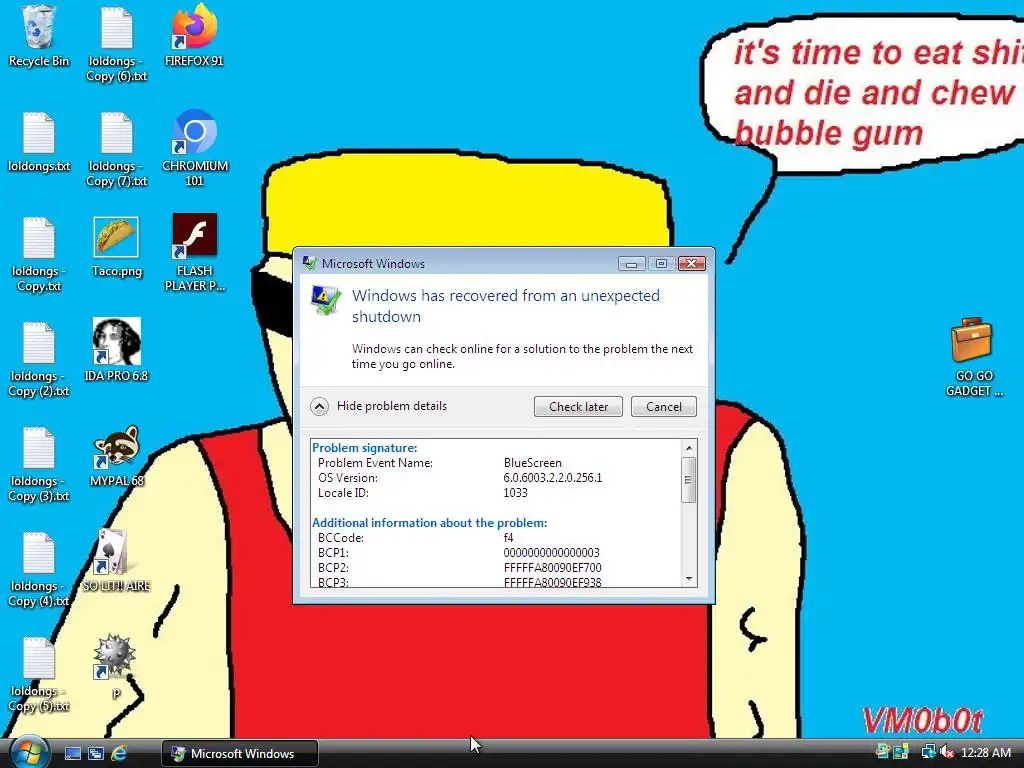Click the details scrollbar up arrow
The width and height of the screenshot is (1024, 768).
point(689,448)
